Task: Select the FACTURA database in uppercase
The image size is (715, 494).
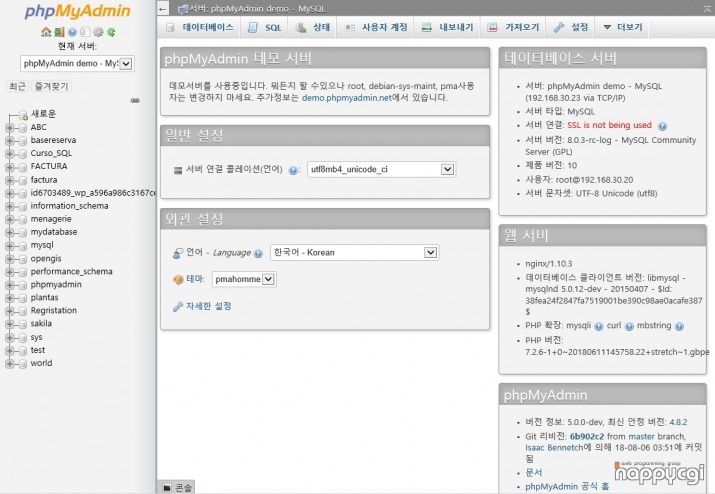Action: 49,166
